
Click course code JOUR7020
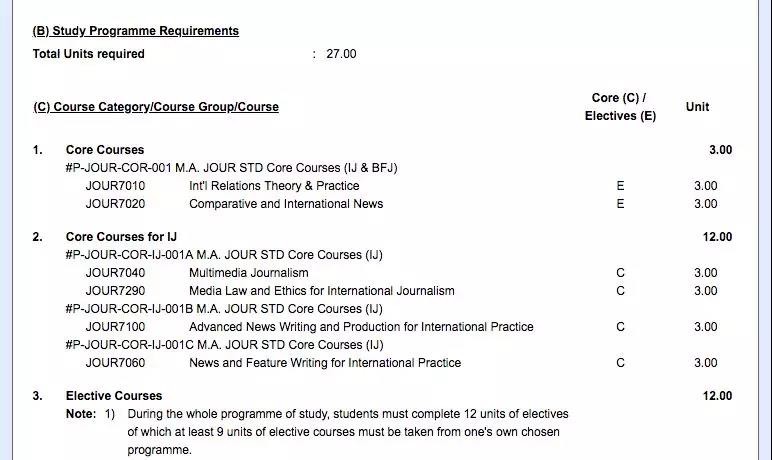[x=115, y=204]
